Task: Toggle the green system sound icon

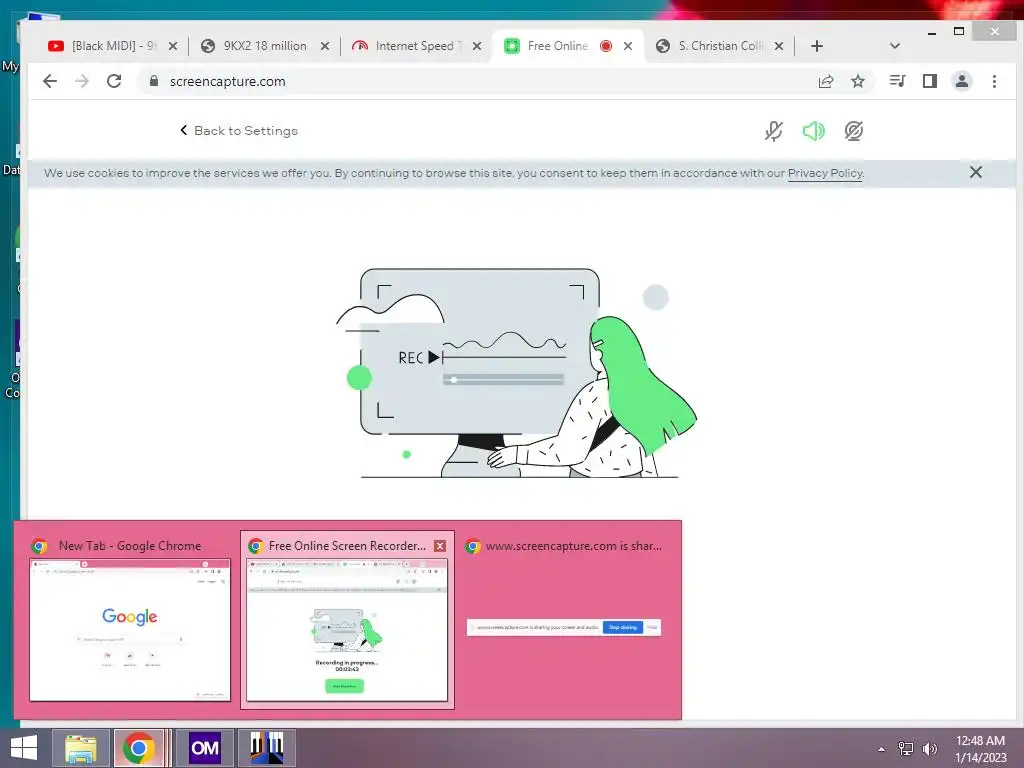Action: (814, 131)
